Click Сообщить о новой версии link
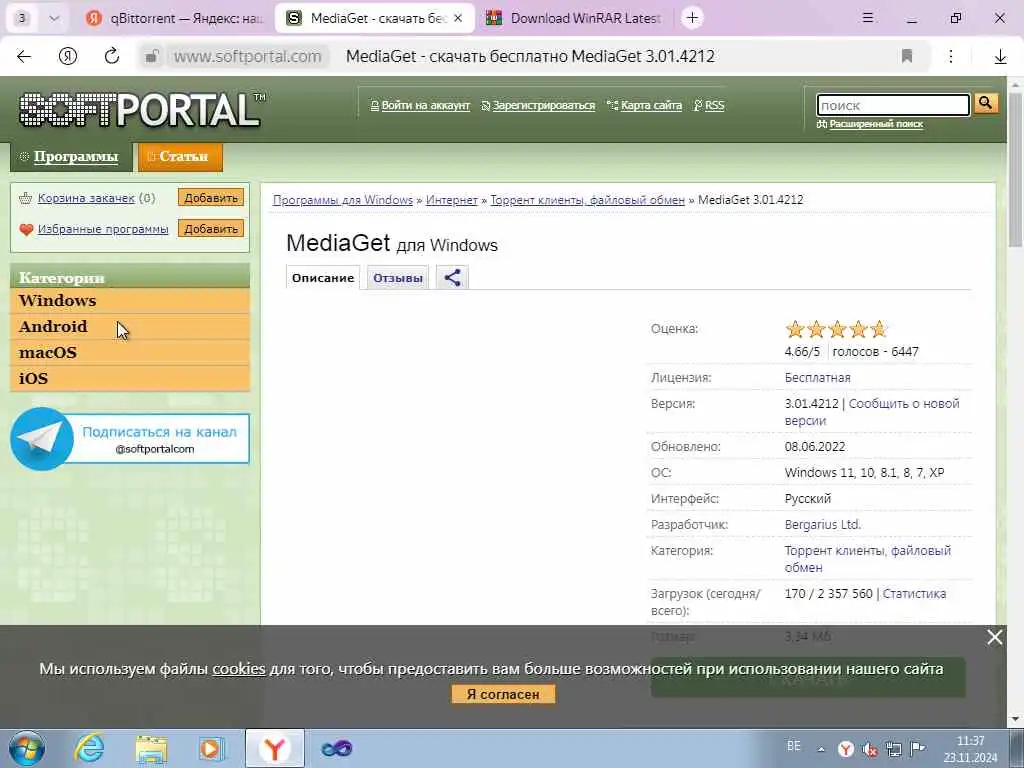The width and height of the screenshot is (1024, 768). (x=872, y=412)
